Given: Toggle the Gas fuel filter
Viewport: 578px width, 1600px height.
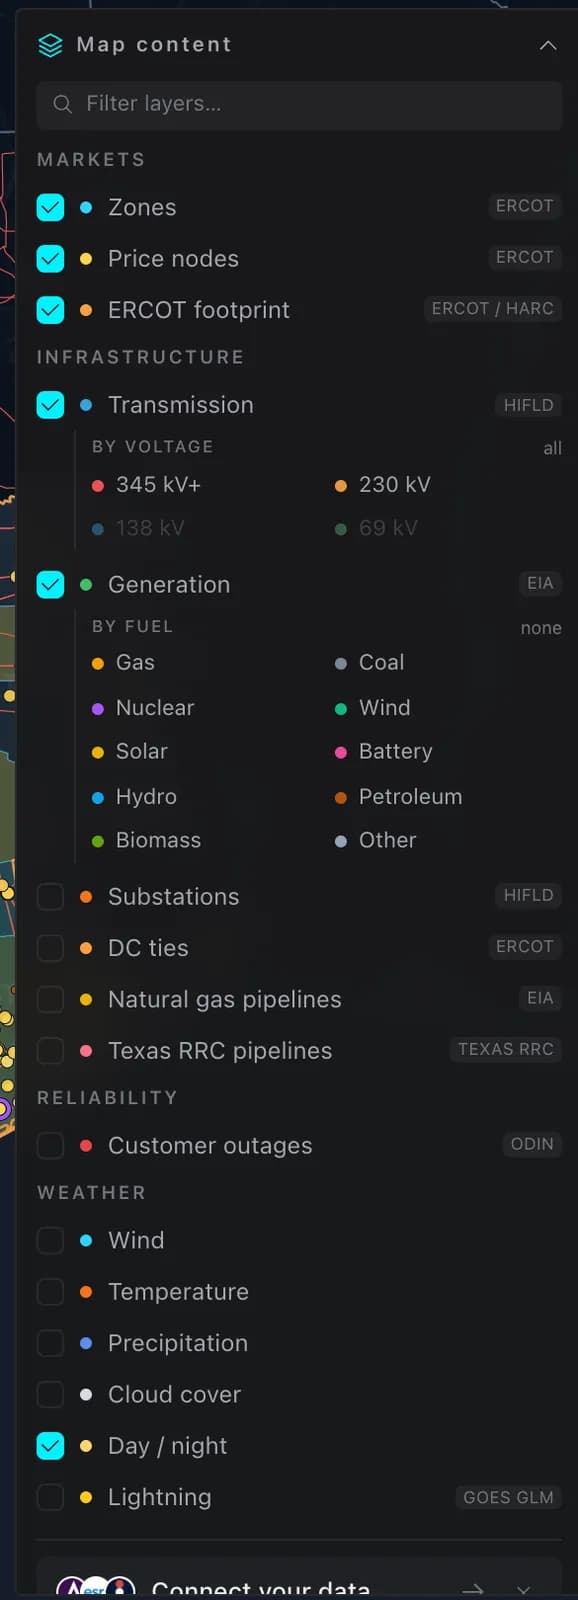Looking at the screenshot, I should [x=123, y=663].
